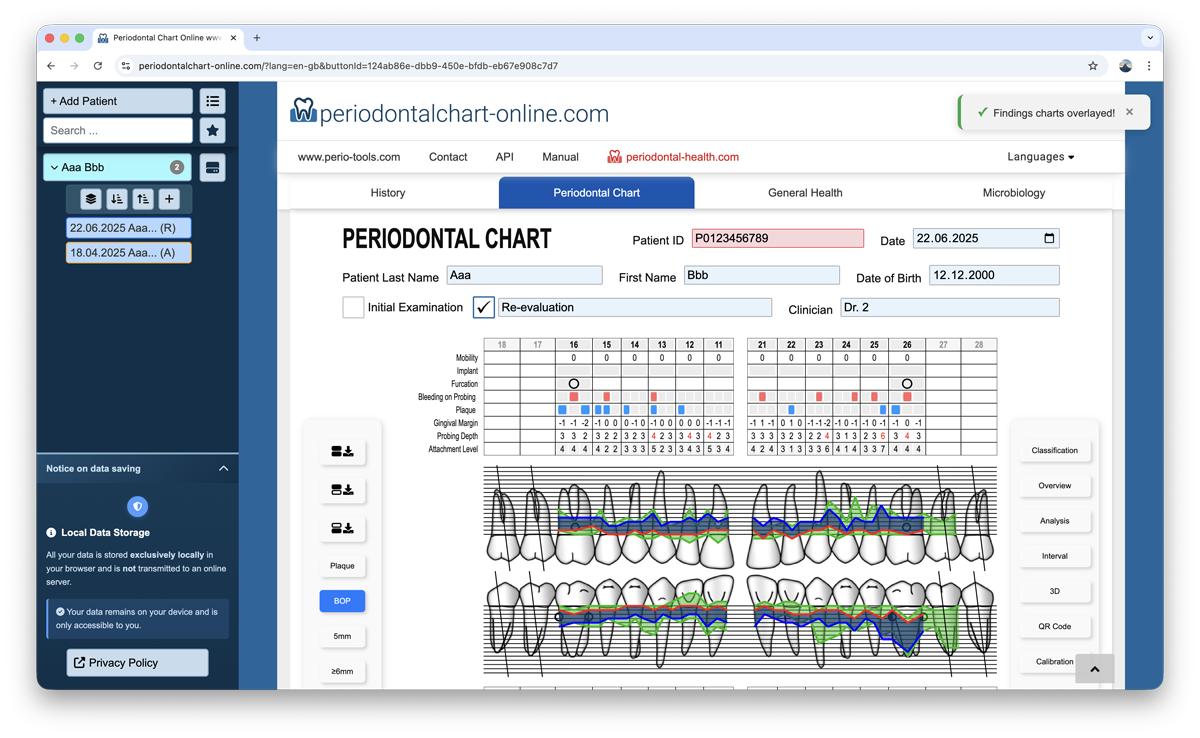The height and width of the screenshot is (738, 1200).
Task: Add a new chart with plus icon
Action: 168,199
